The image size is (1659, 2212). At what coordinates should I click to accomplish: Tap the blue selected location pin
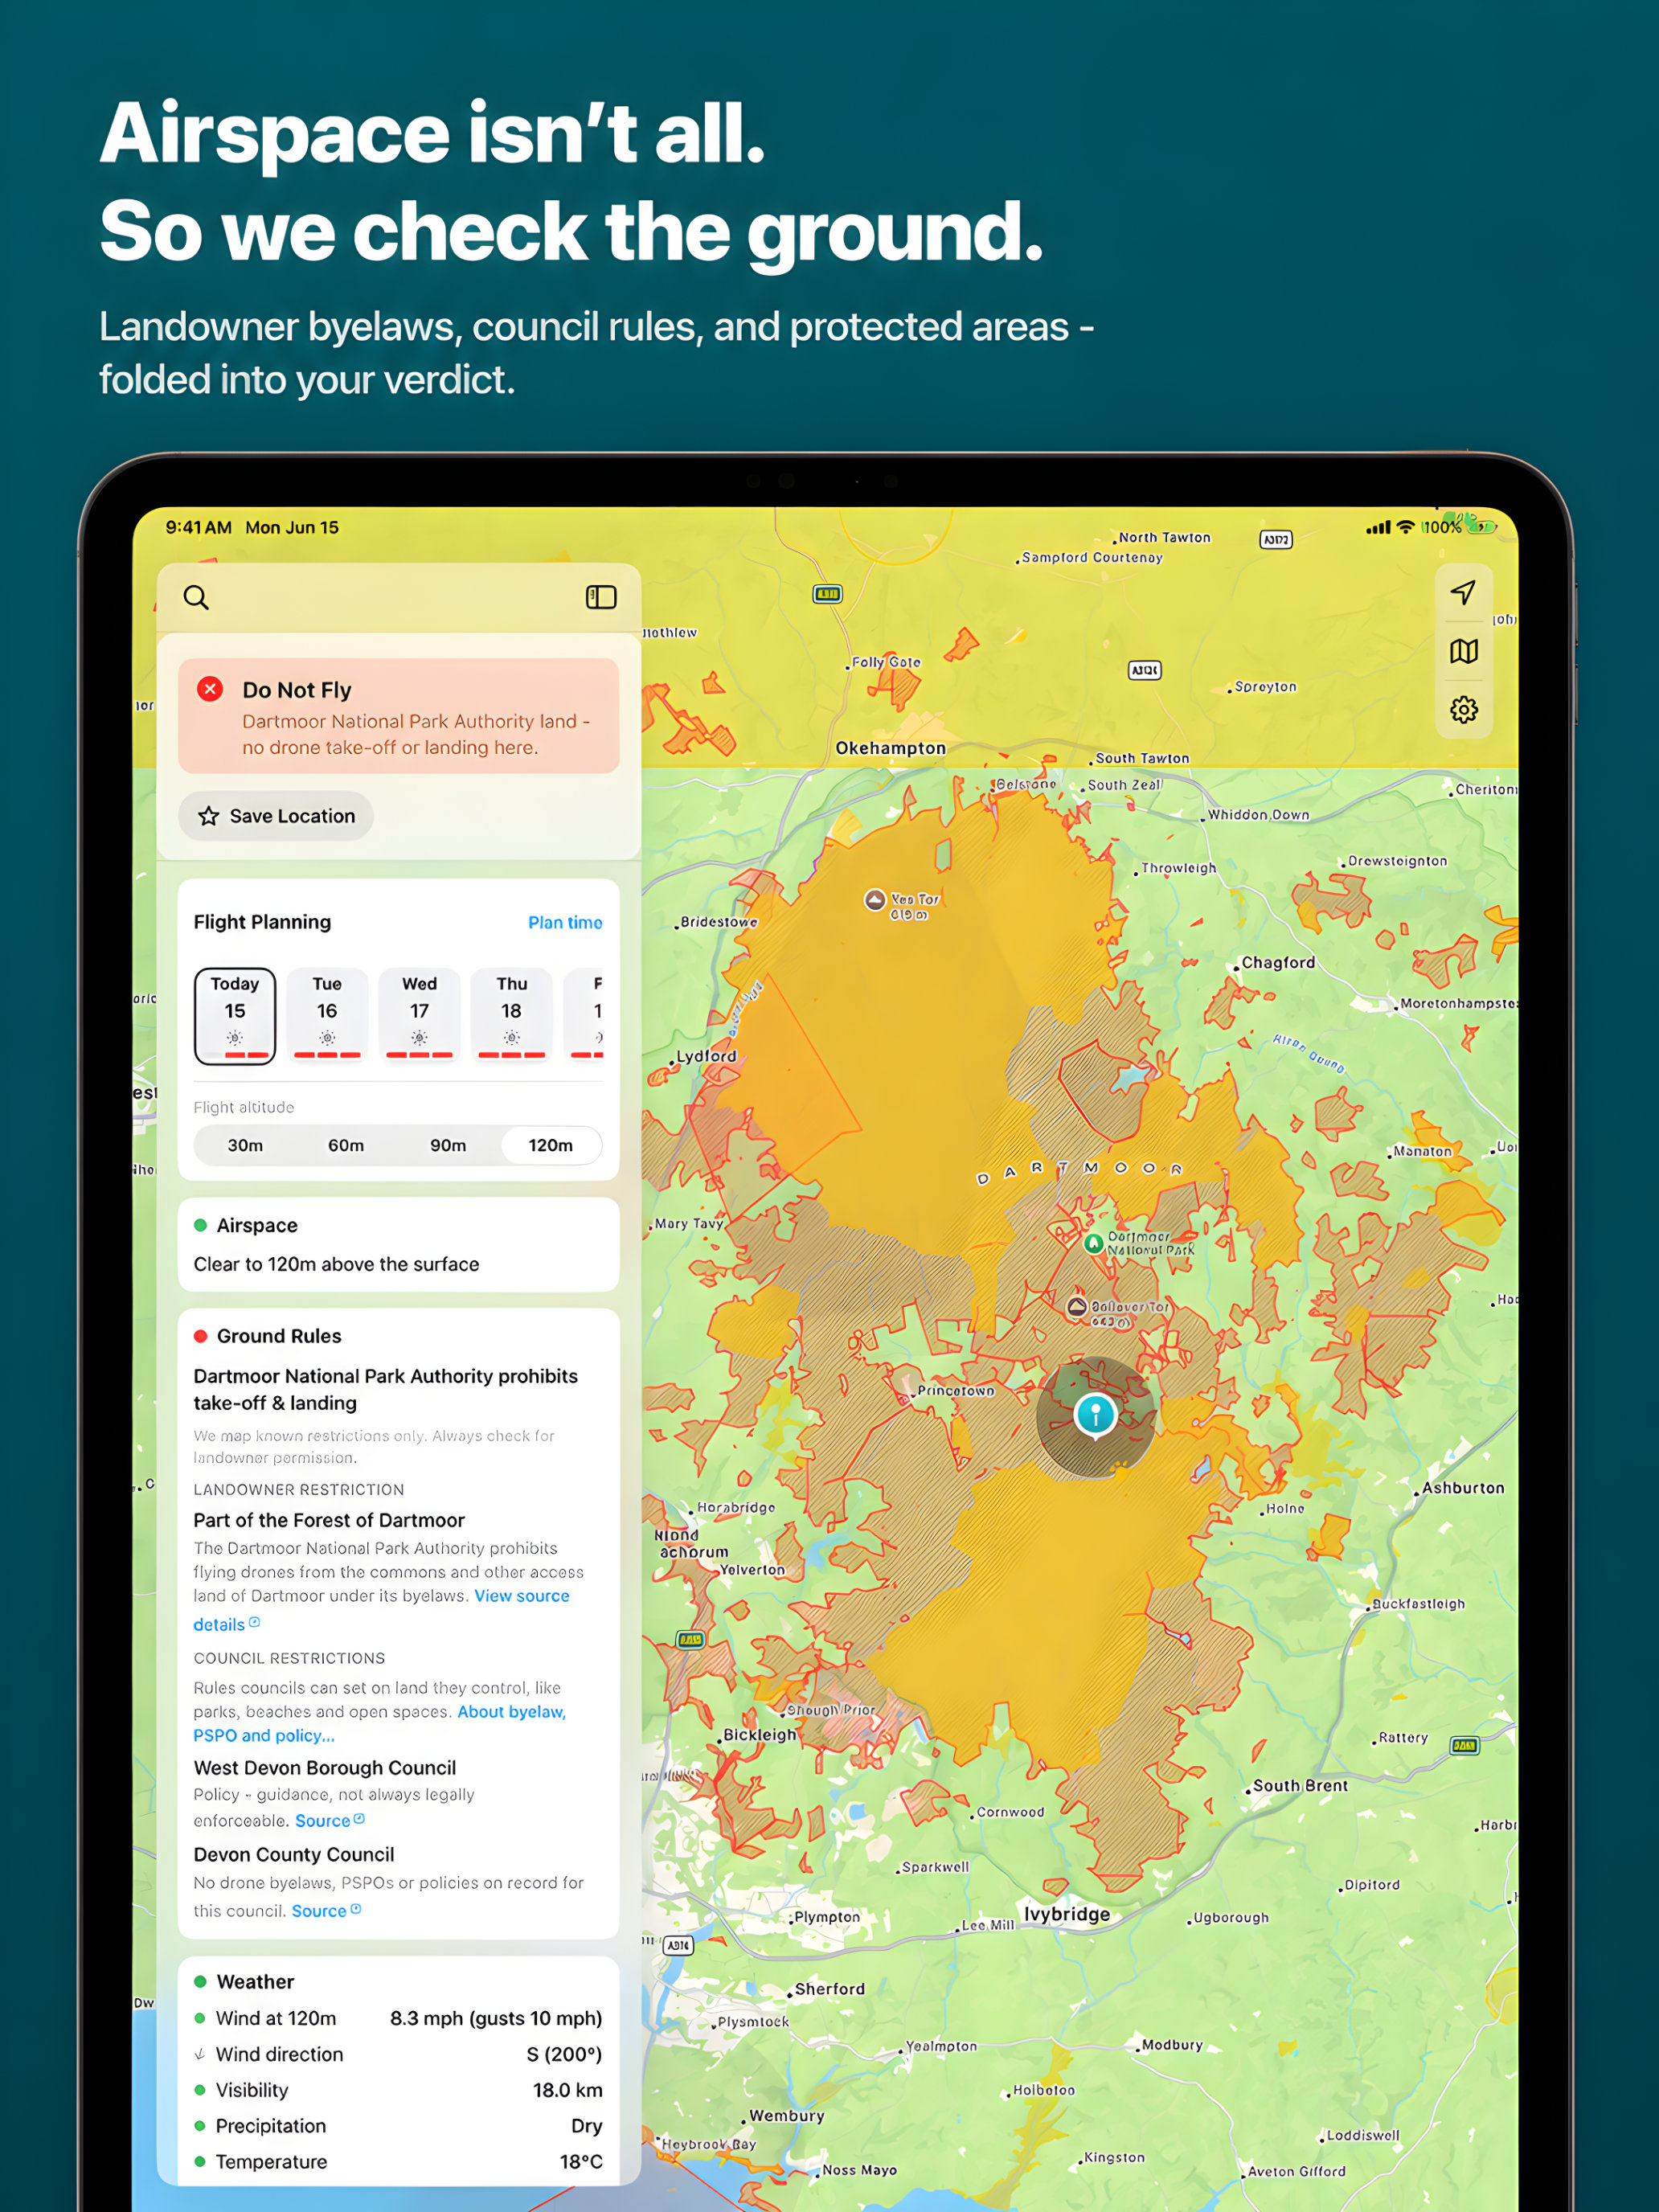pos(1095,1415)
